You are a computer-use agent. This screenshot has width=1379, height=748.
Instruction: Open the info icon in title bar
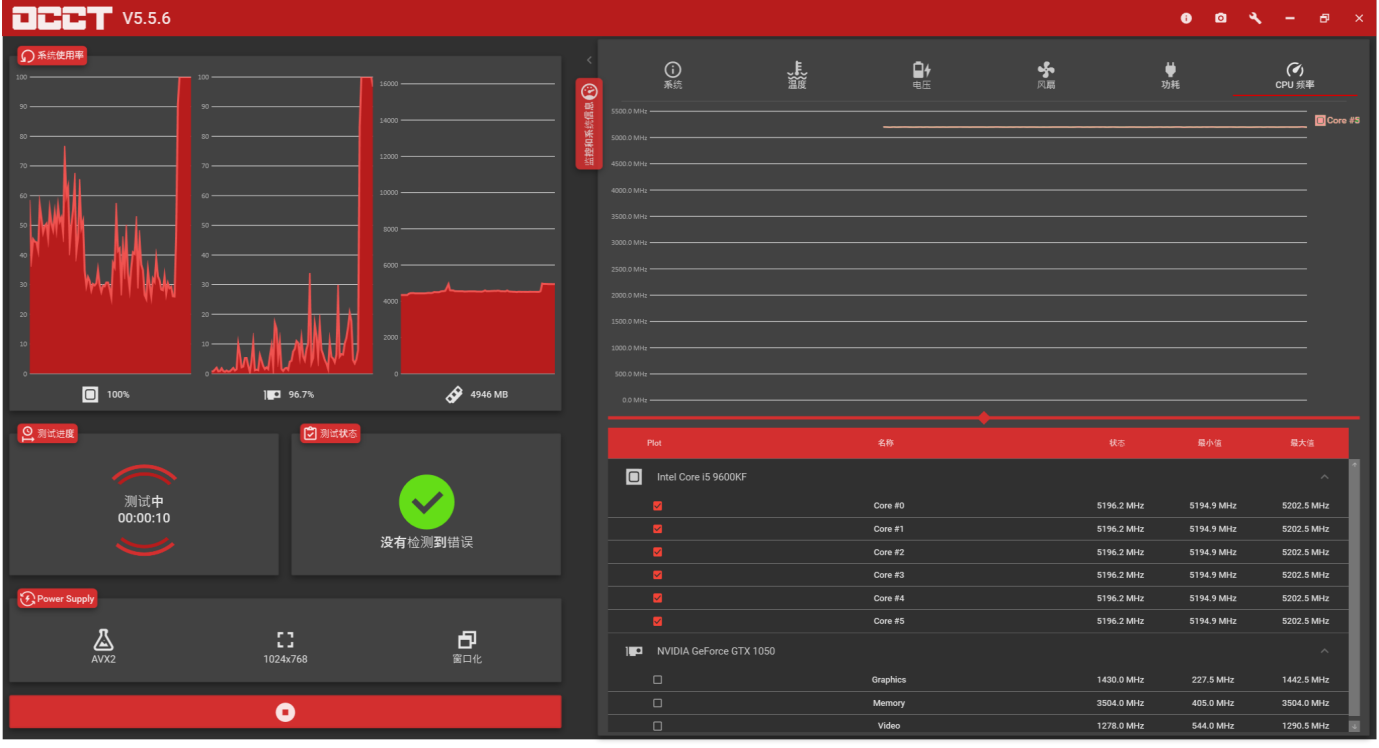point(1186,18)
